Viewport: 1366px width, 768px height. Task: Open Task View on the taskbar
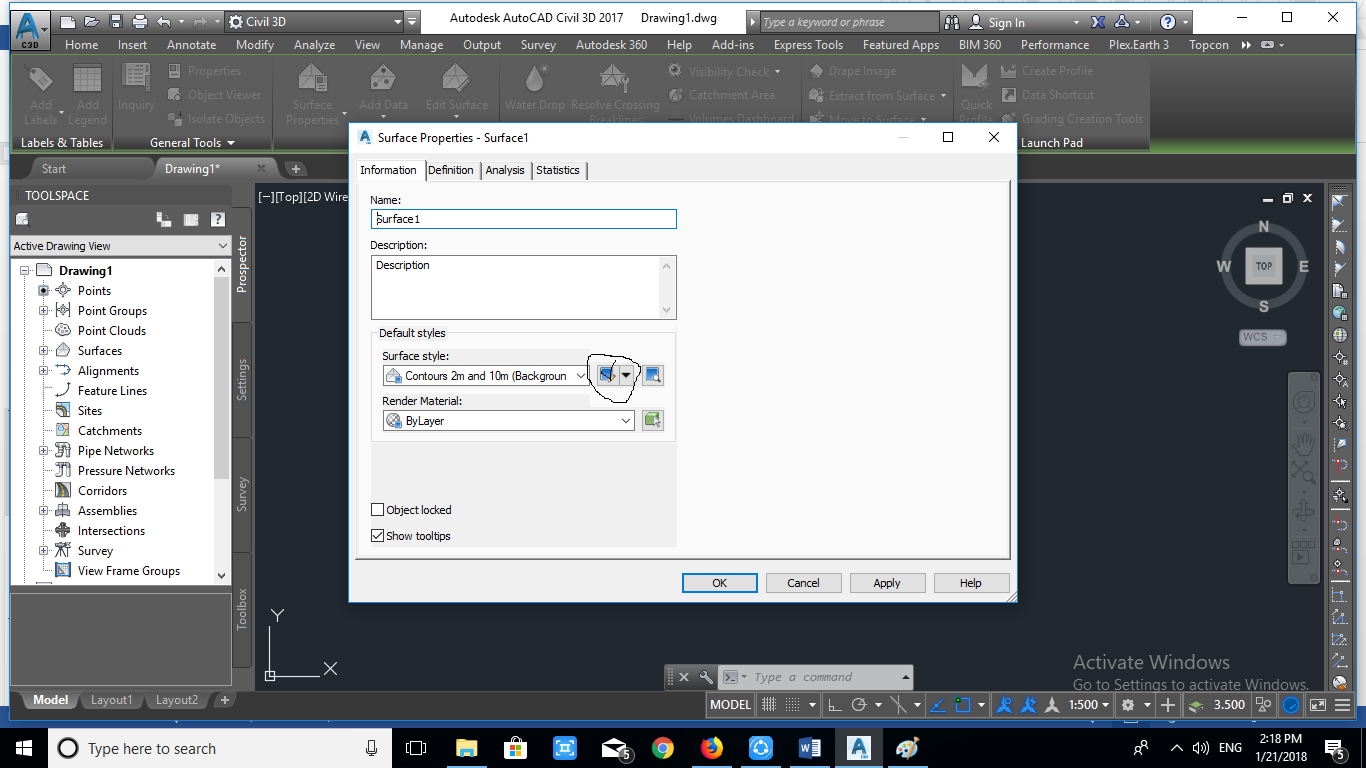[x=416, y=748]
